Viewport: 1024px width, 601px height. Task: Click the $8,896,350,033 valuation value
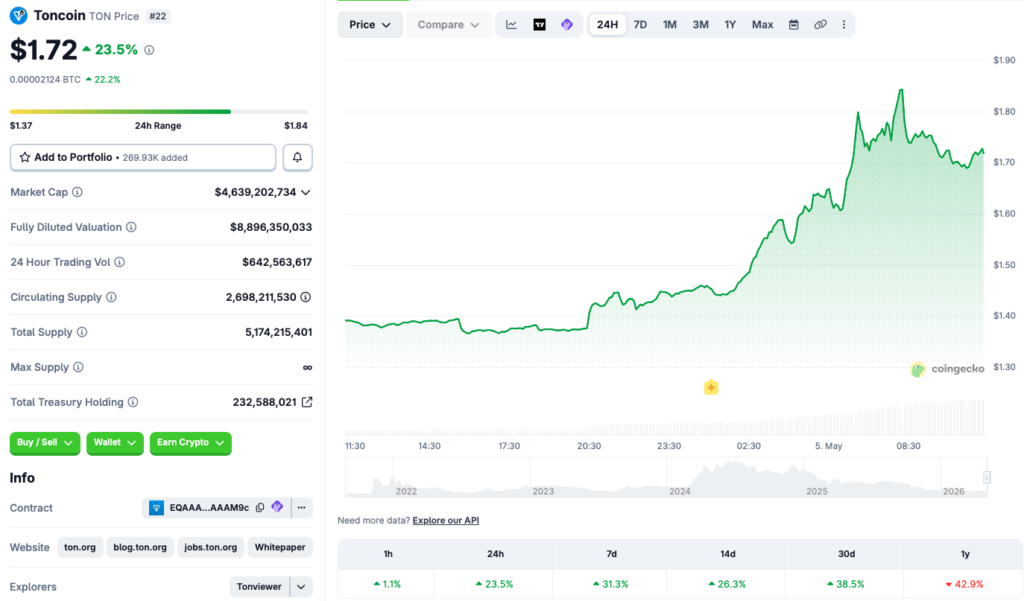pos(271,227)
